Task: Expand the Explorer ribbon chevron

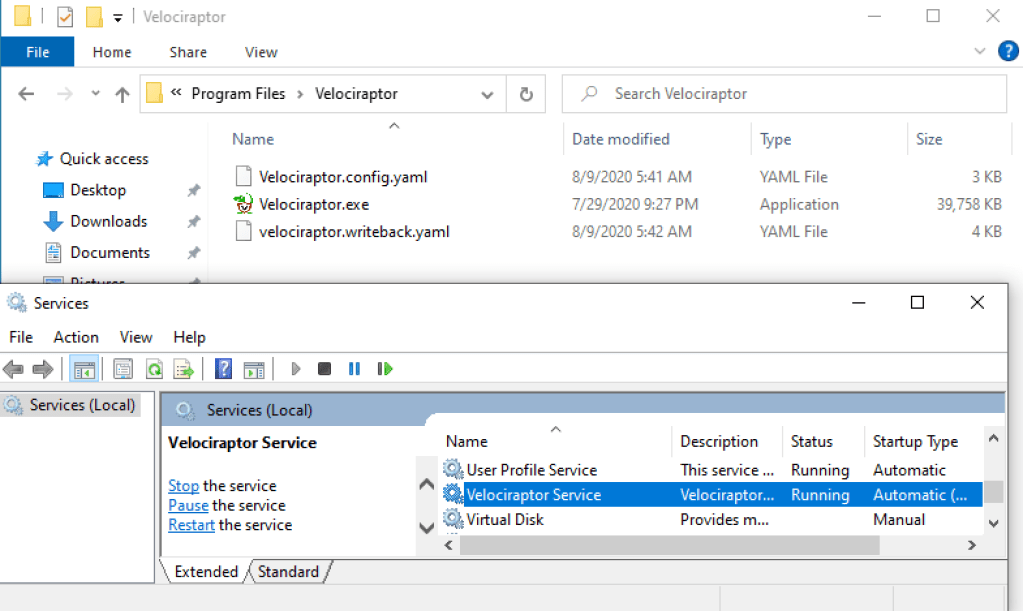Action: coord(979,52)
